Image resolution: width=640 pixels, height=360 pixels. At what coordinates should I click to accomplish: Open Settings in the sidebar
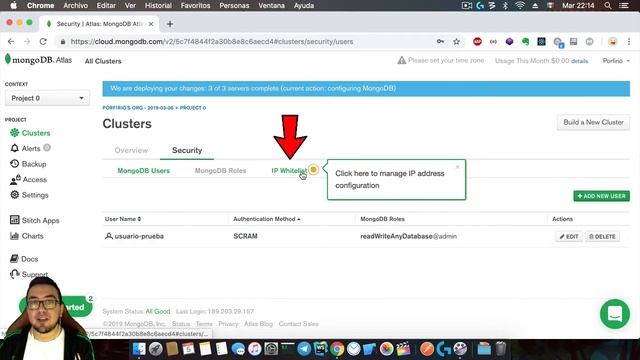(29, 195)
